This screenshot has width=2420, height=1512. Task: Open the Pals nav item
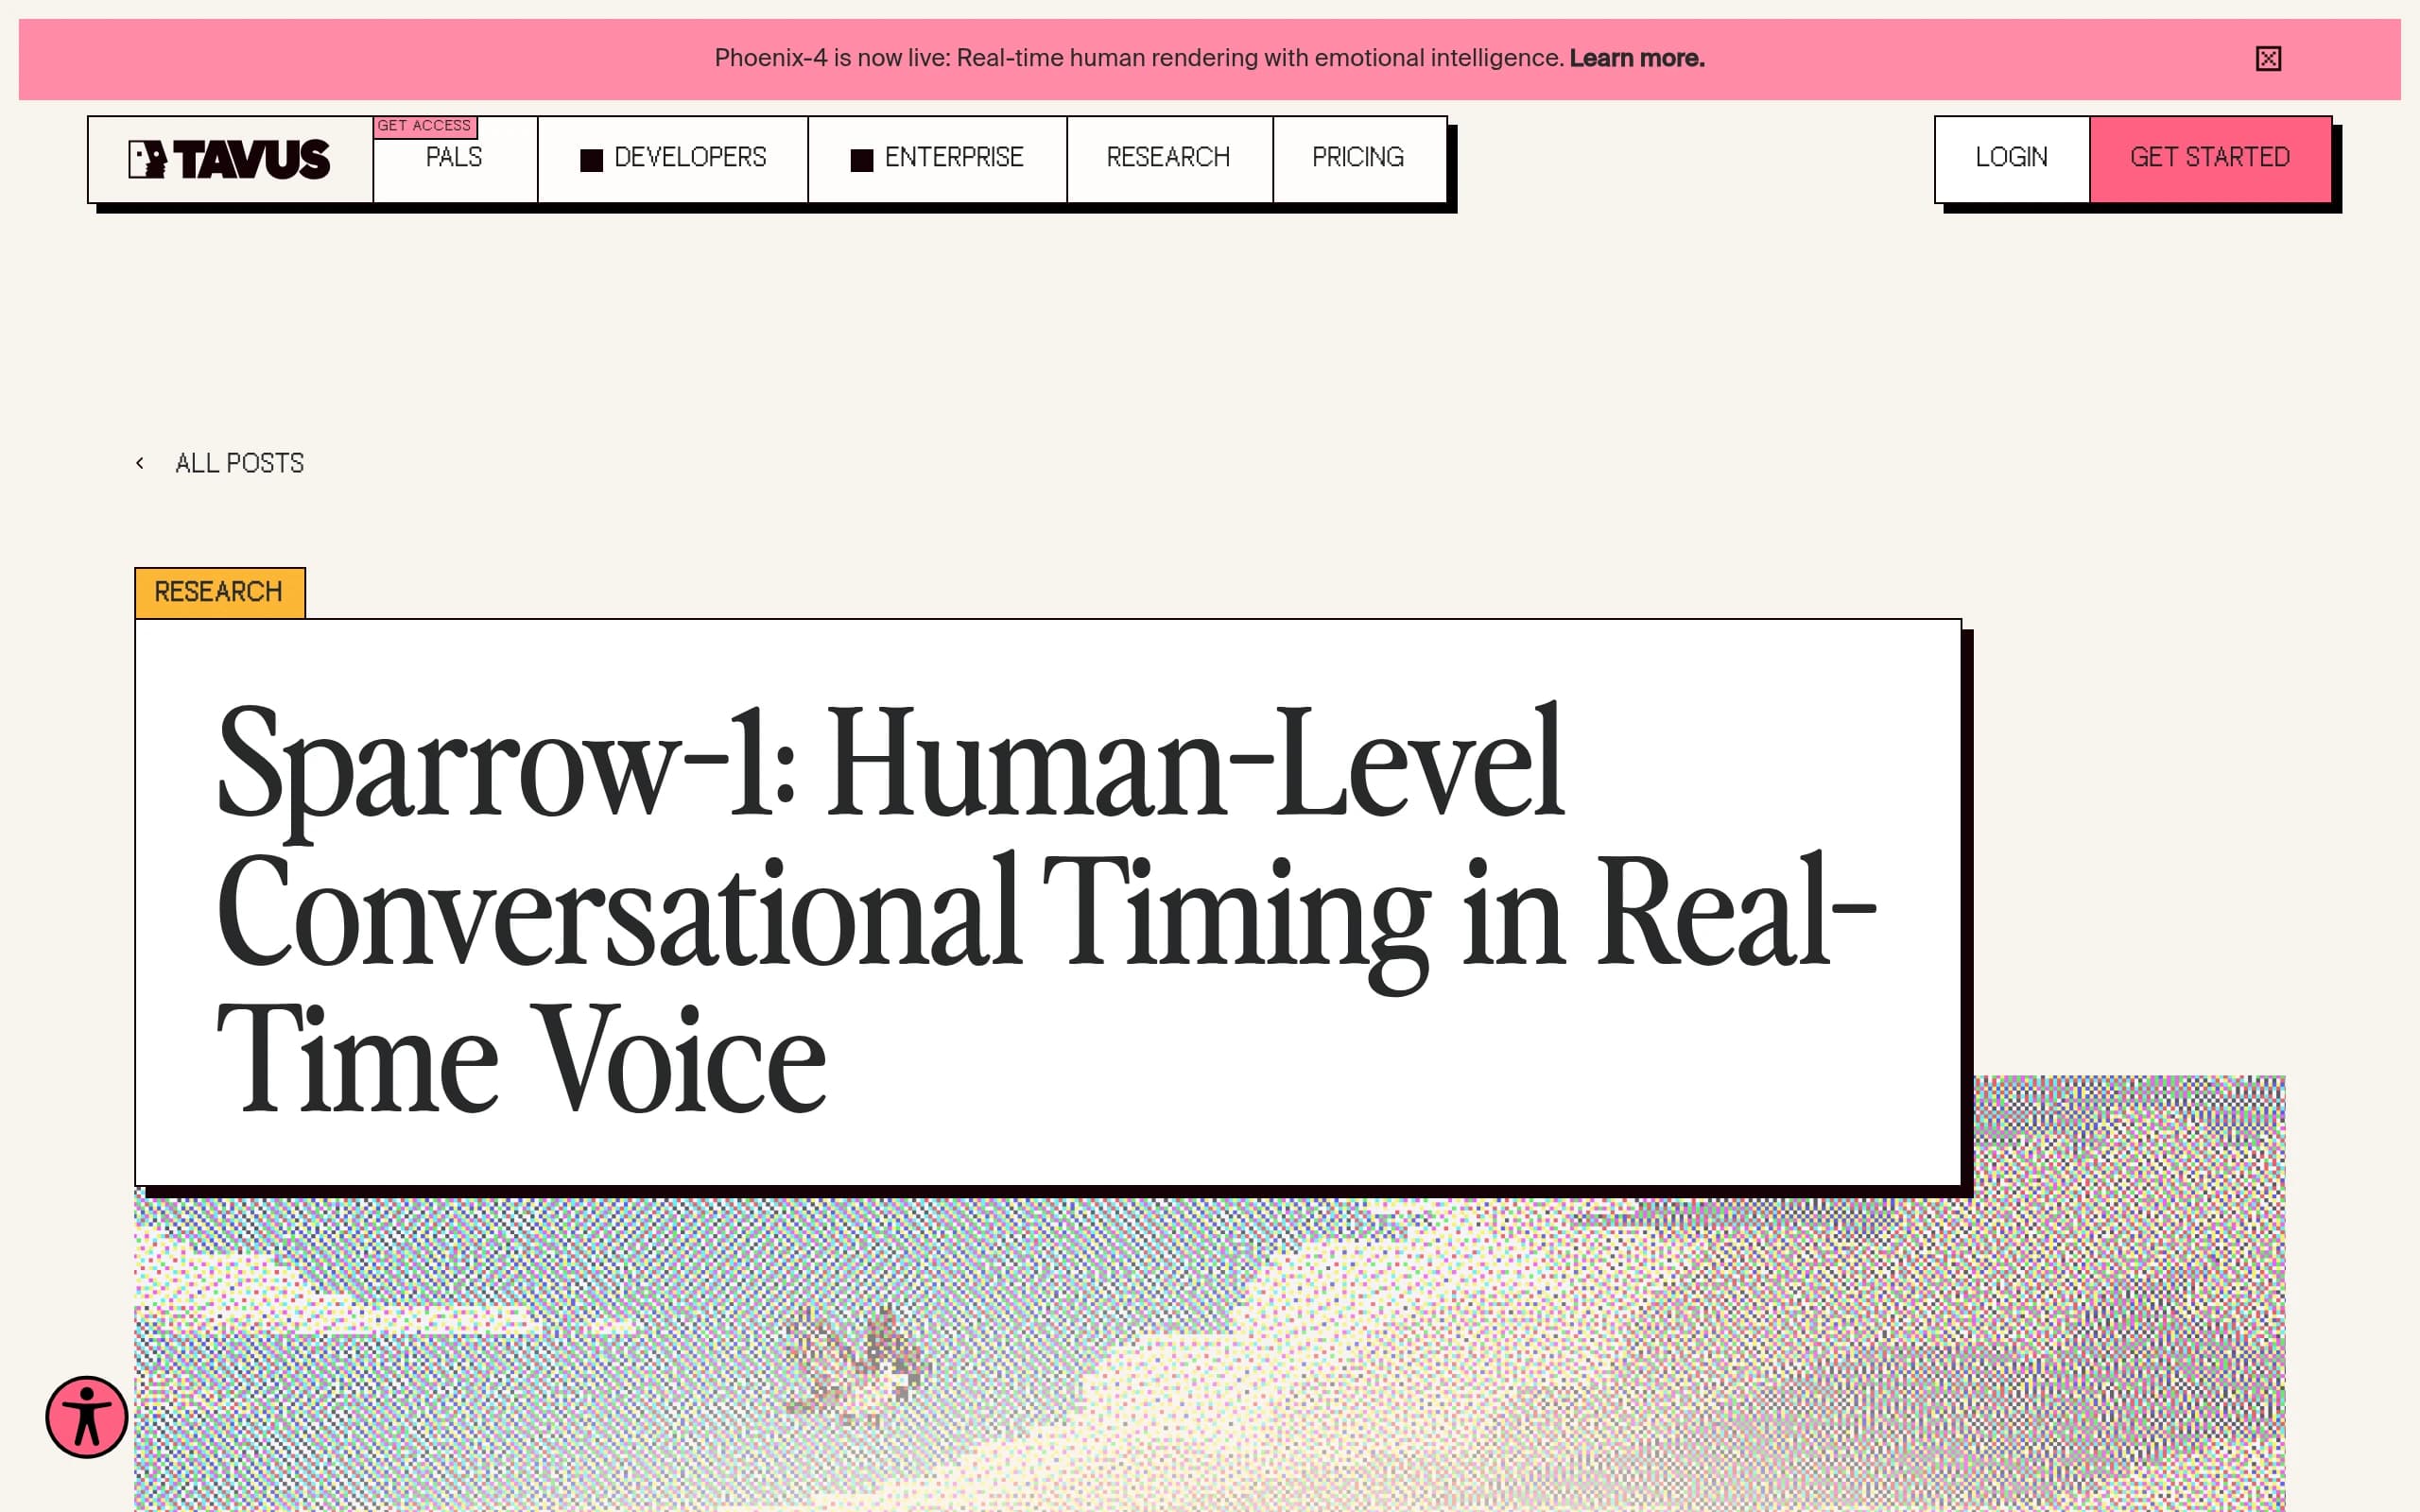click(454, 158)
